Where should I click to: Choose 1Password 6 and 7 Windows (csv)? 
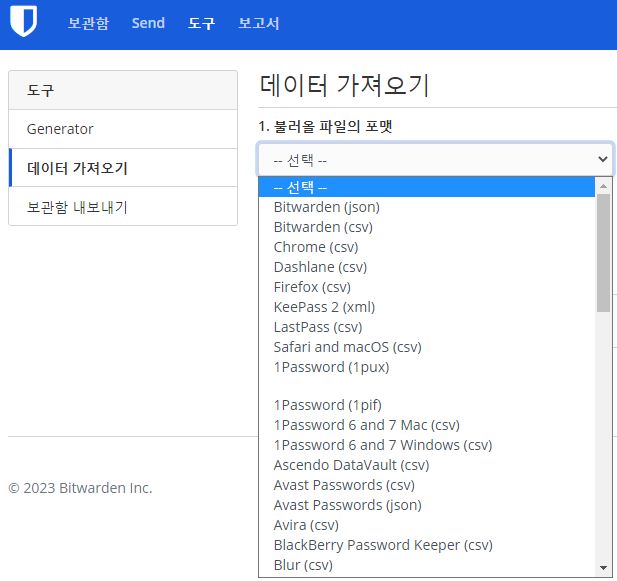pyautogui.click(x=427, y=445)
